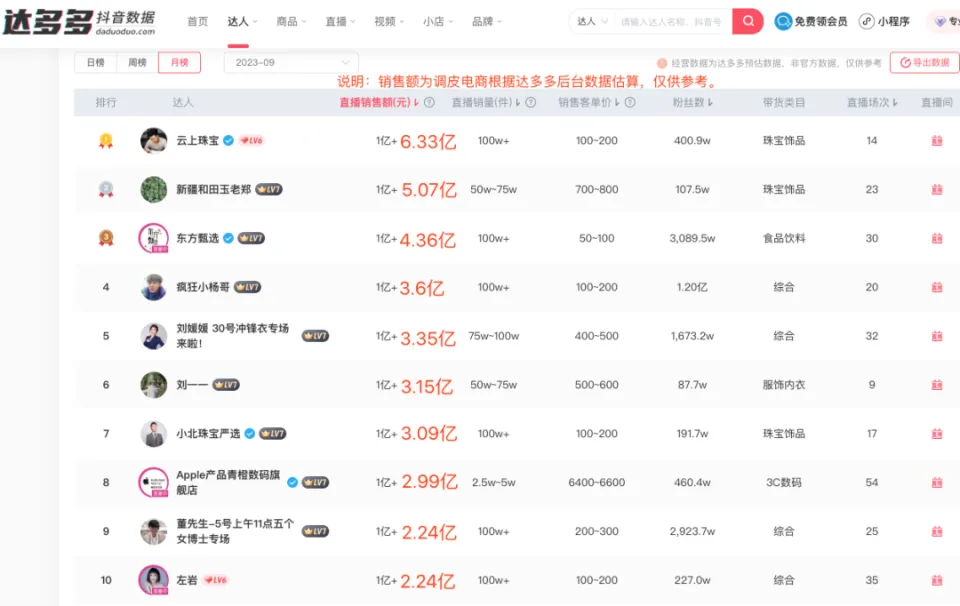Switch to the 日榜 daily ranking tab
This screenshot has width=960, height=606.
[95, 61]
